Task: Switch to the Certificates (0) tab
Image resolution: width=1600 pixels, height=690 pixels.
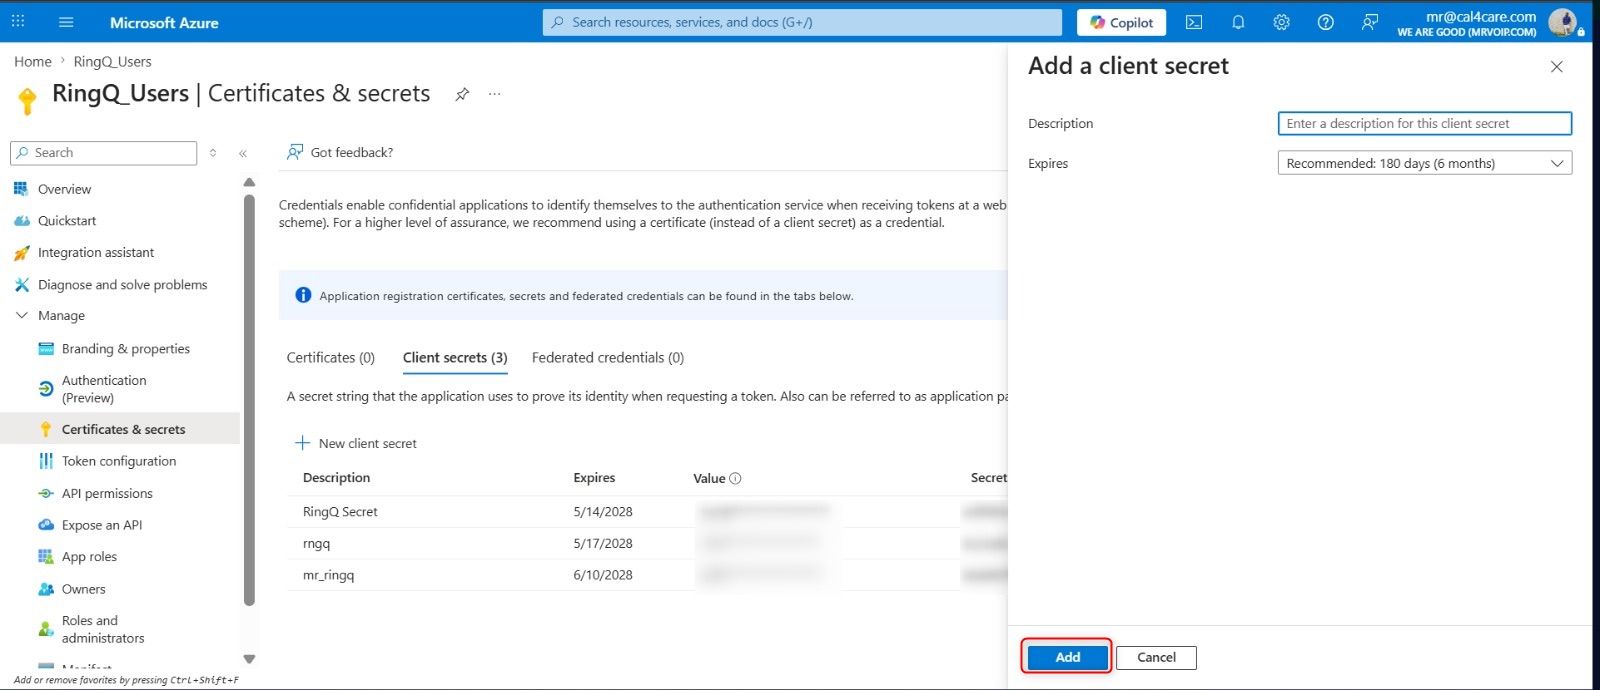Action: 330,357
